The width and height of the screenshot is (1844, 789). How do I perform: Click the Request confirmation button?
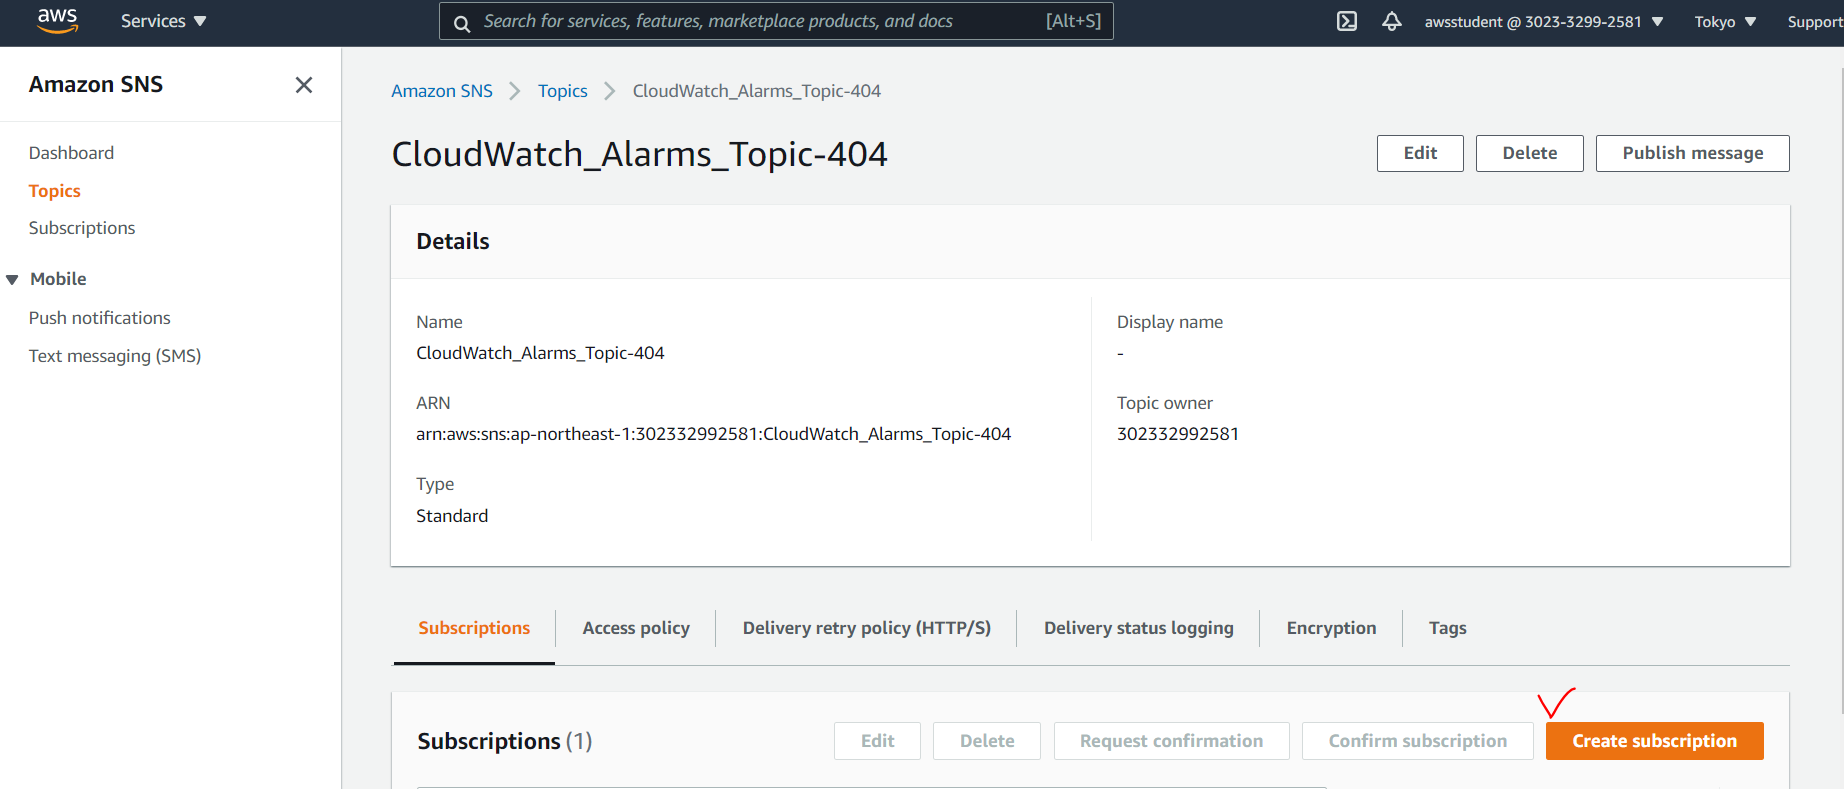point(1171,741)
